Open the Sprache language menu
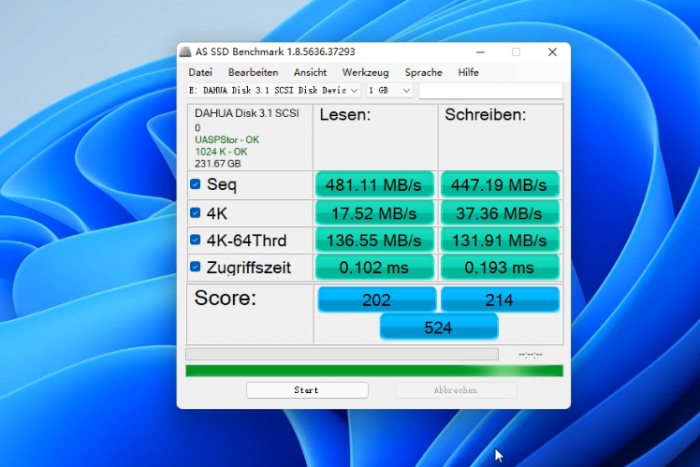Screen dimensions: 700x467 click(423, 72)
